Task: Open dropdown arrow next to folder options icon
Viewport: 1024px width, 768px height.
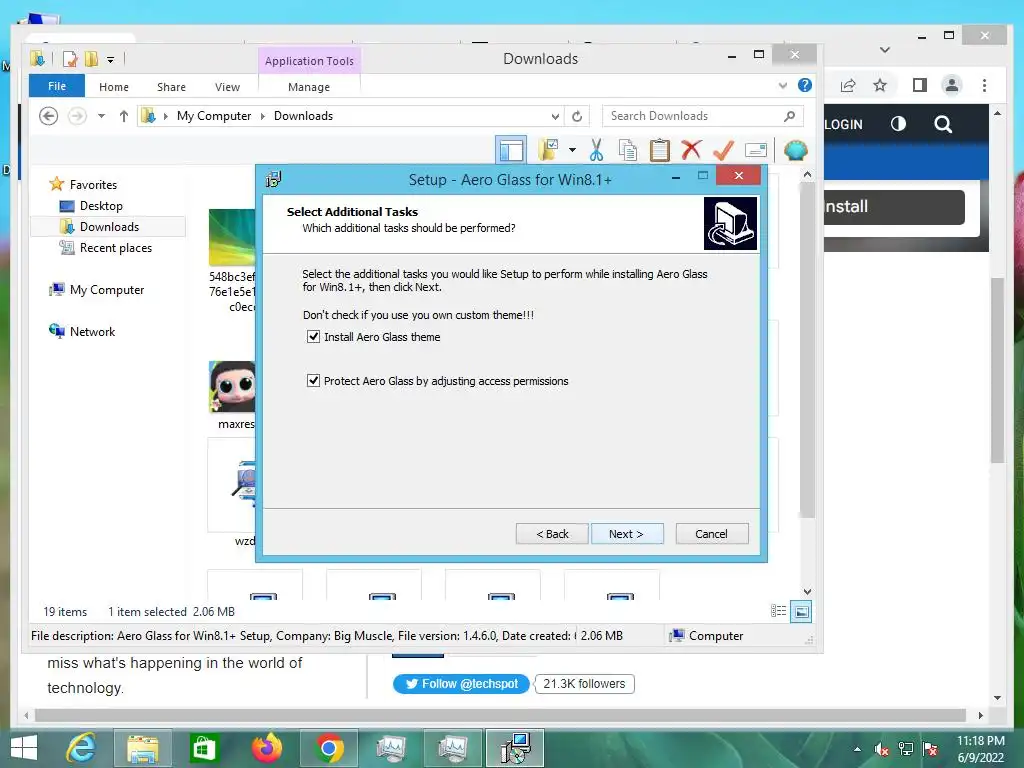Action: tap(572, 150)
